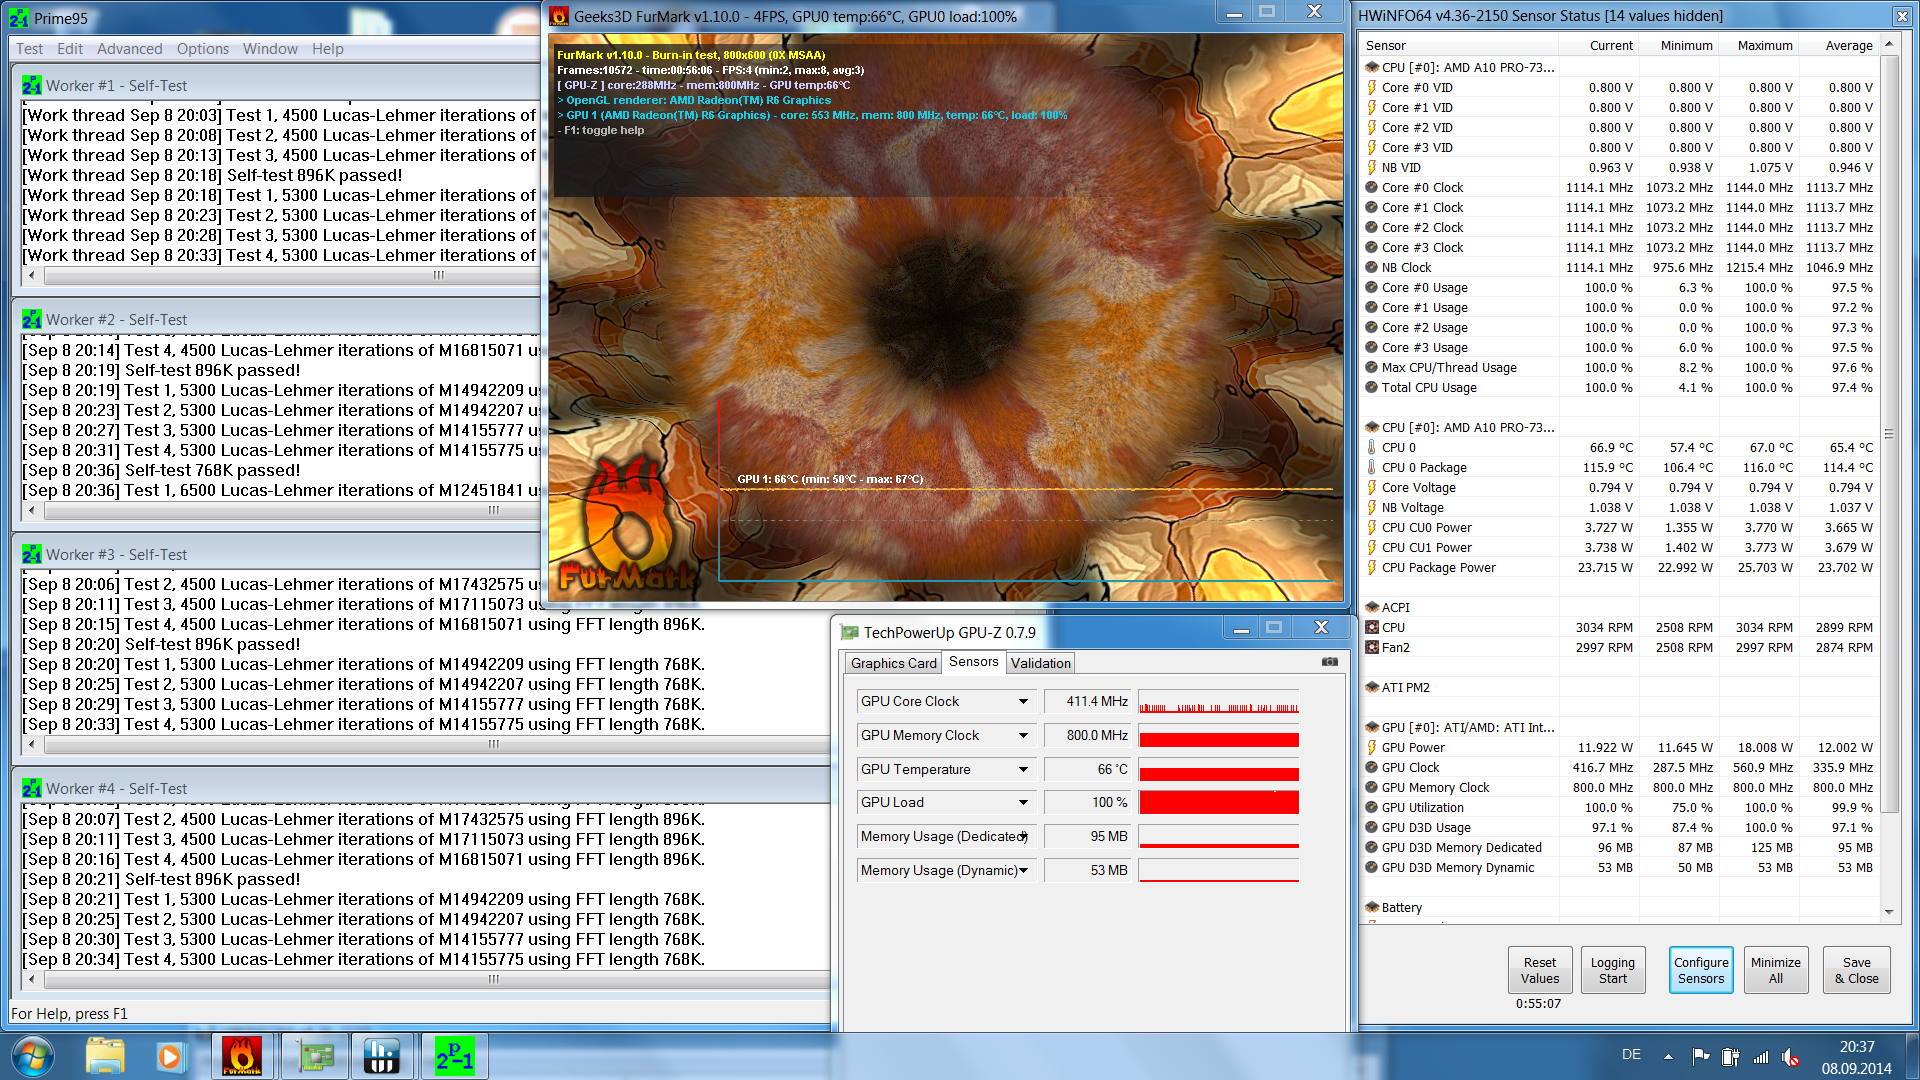Open the Help menu in Prime95
This screenshot has width=1920, height=1080.
[328, 49]
